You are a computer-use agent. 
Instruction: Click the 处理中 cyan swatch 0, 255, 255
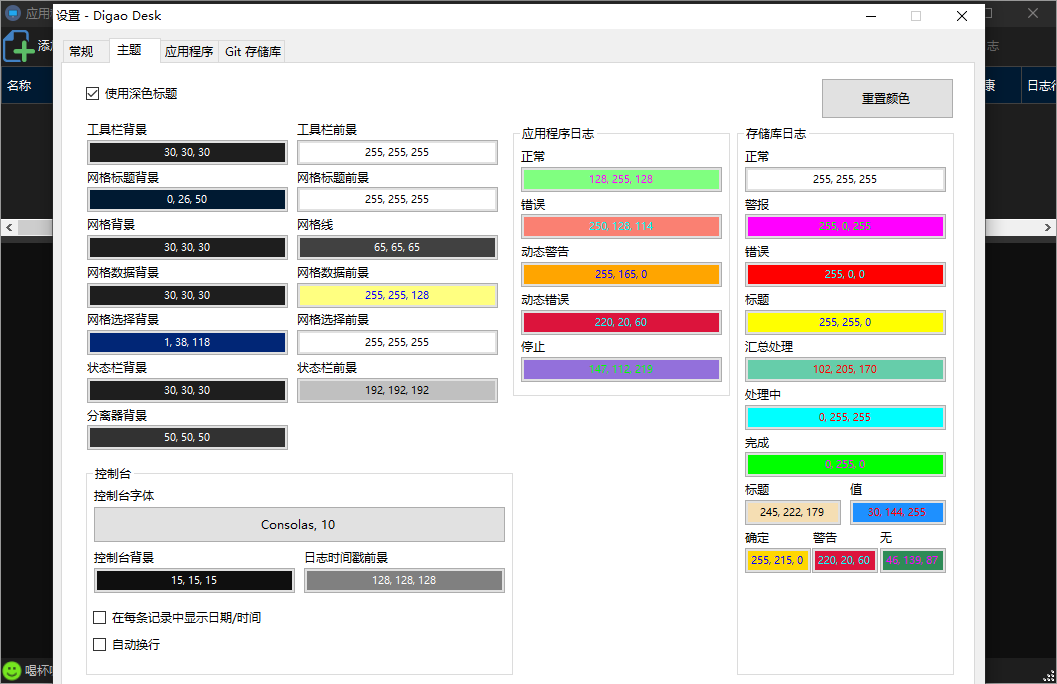(x=845, y=417)
